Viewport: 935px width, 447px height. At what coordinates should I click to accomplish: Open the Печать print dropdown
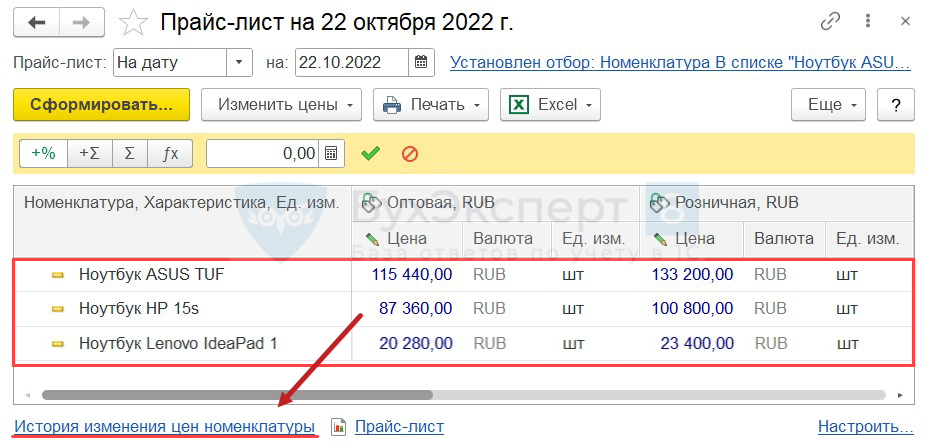431,105
